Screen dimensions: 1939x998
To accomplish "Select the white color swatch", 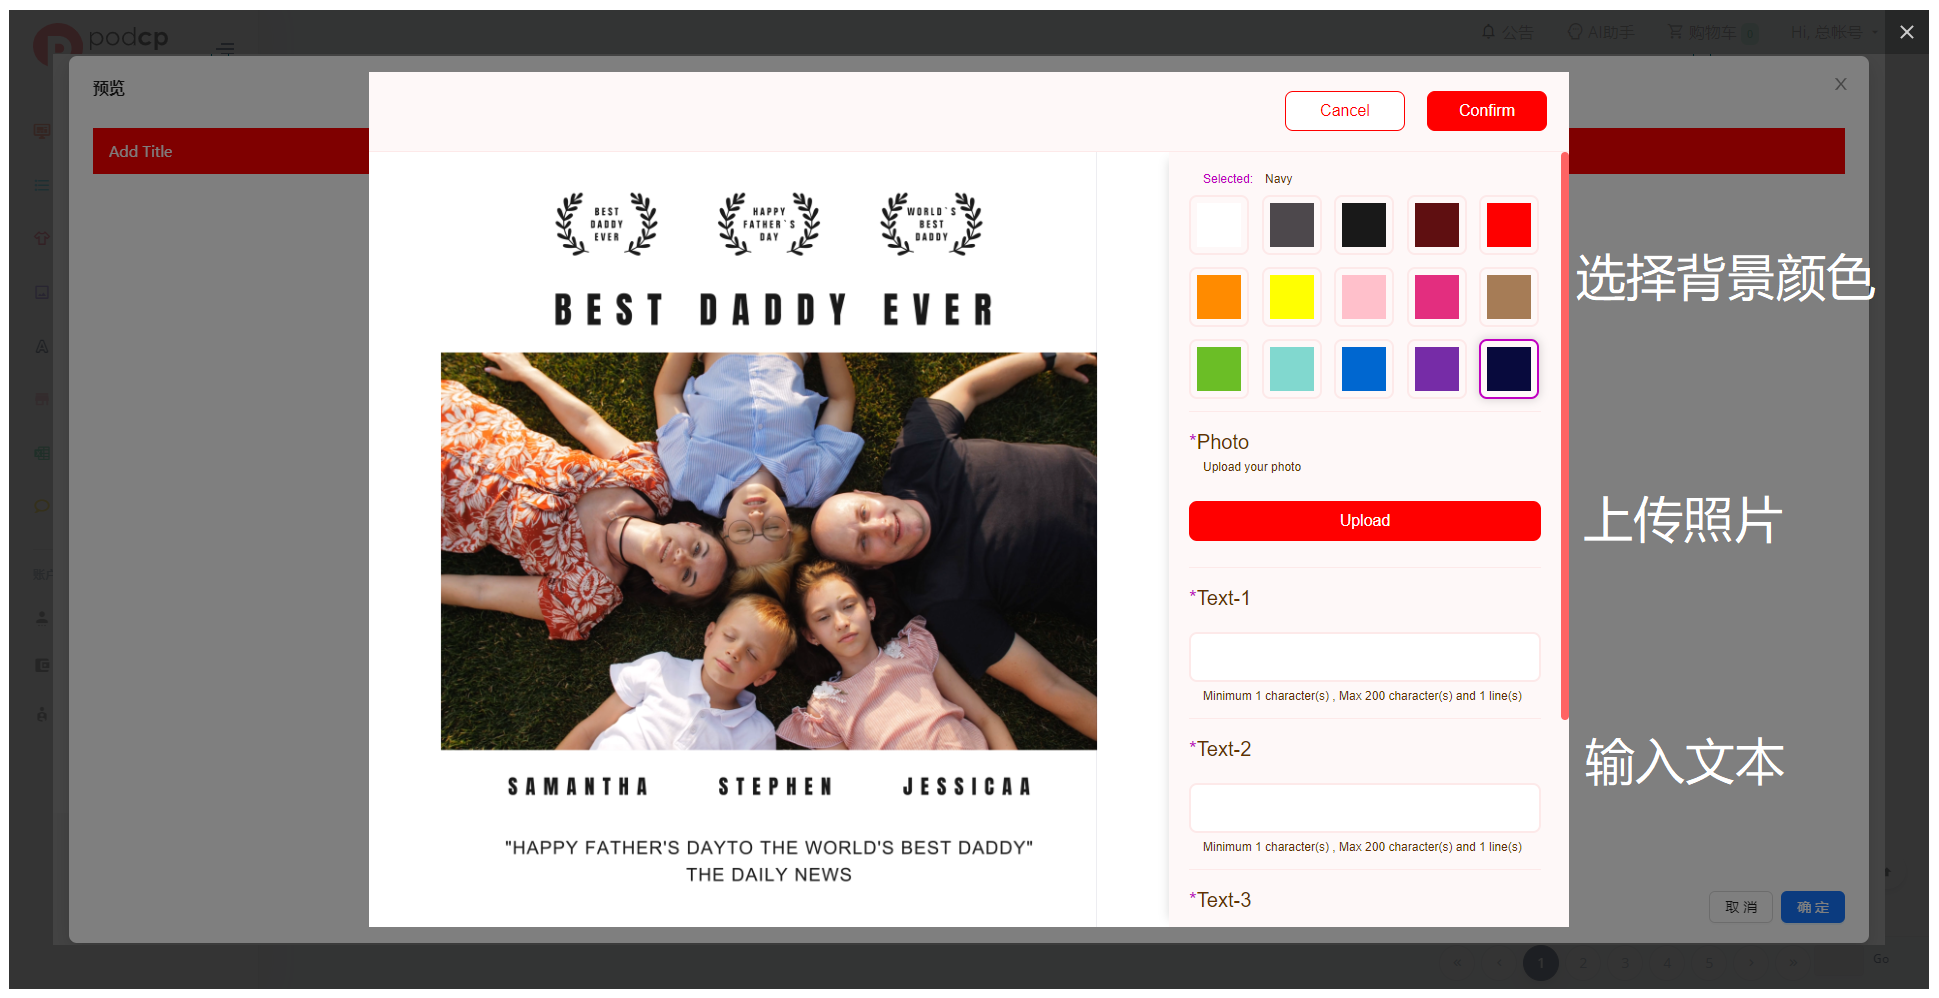I will pyautogui.click(x=1219, y=225).
